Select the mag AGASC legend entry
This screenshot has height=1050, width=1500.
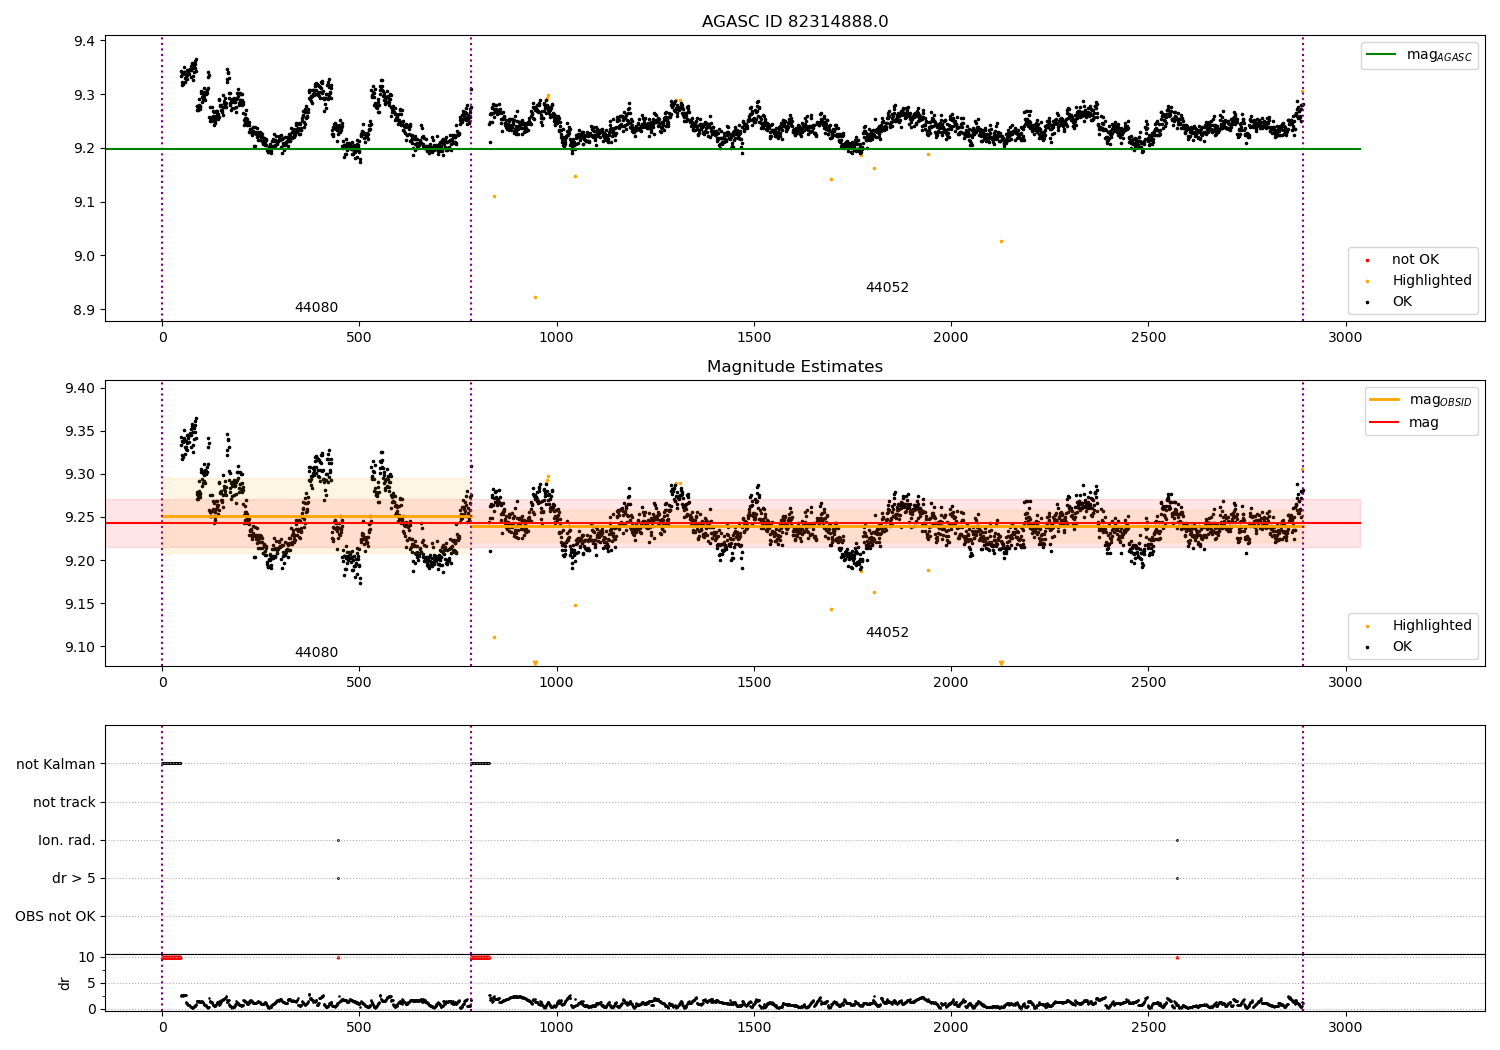(1419, 56)
